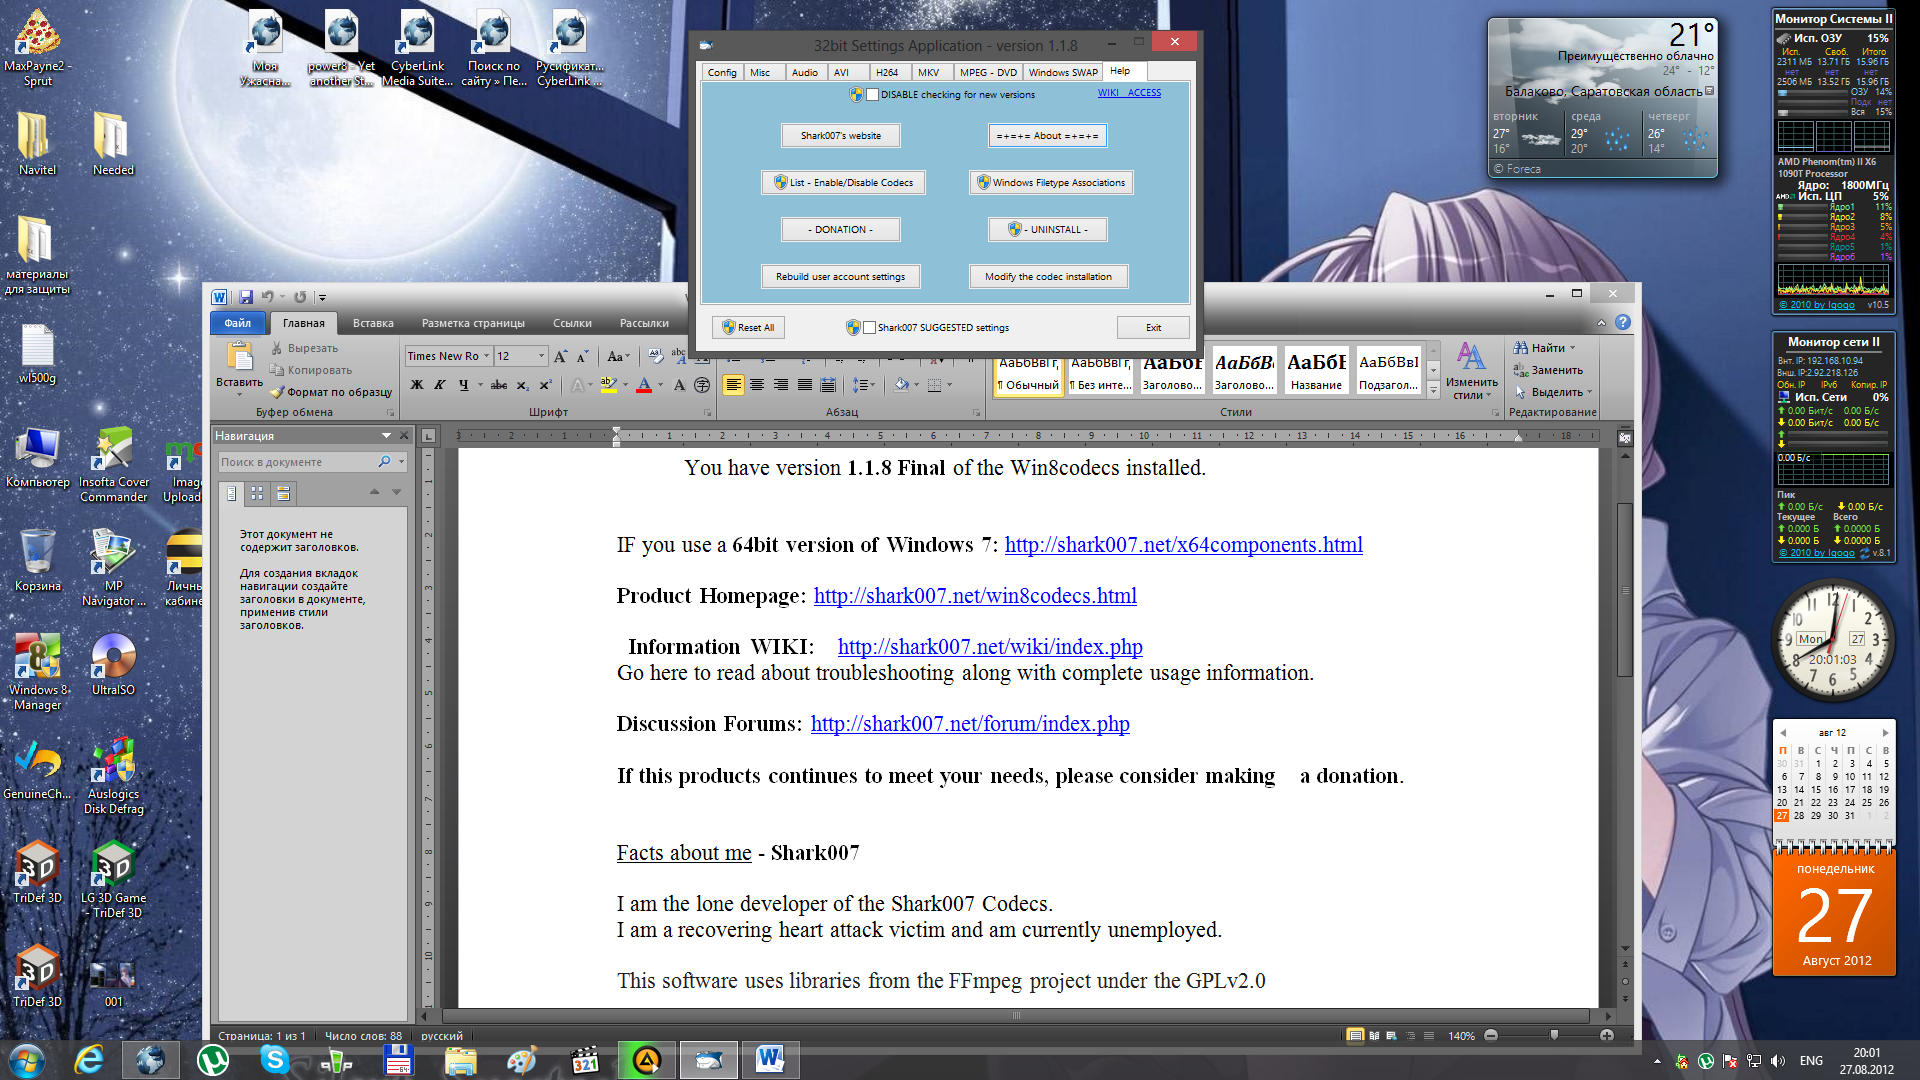
Task: Apply italic formatting button
Action: pos(439,385)
